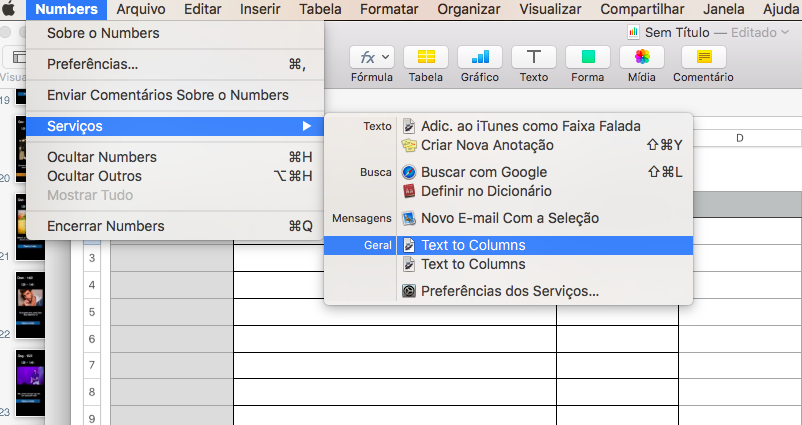Open the Arquivo menu

(x=141, y=9)
